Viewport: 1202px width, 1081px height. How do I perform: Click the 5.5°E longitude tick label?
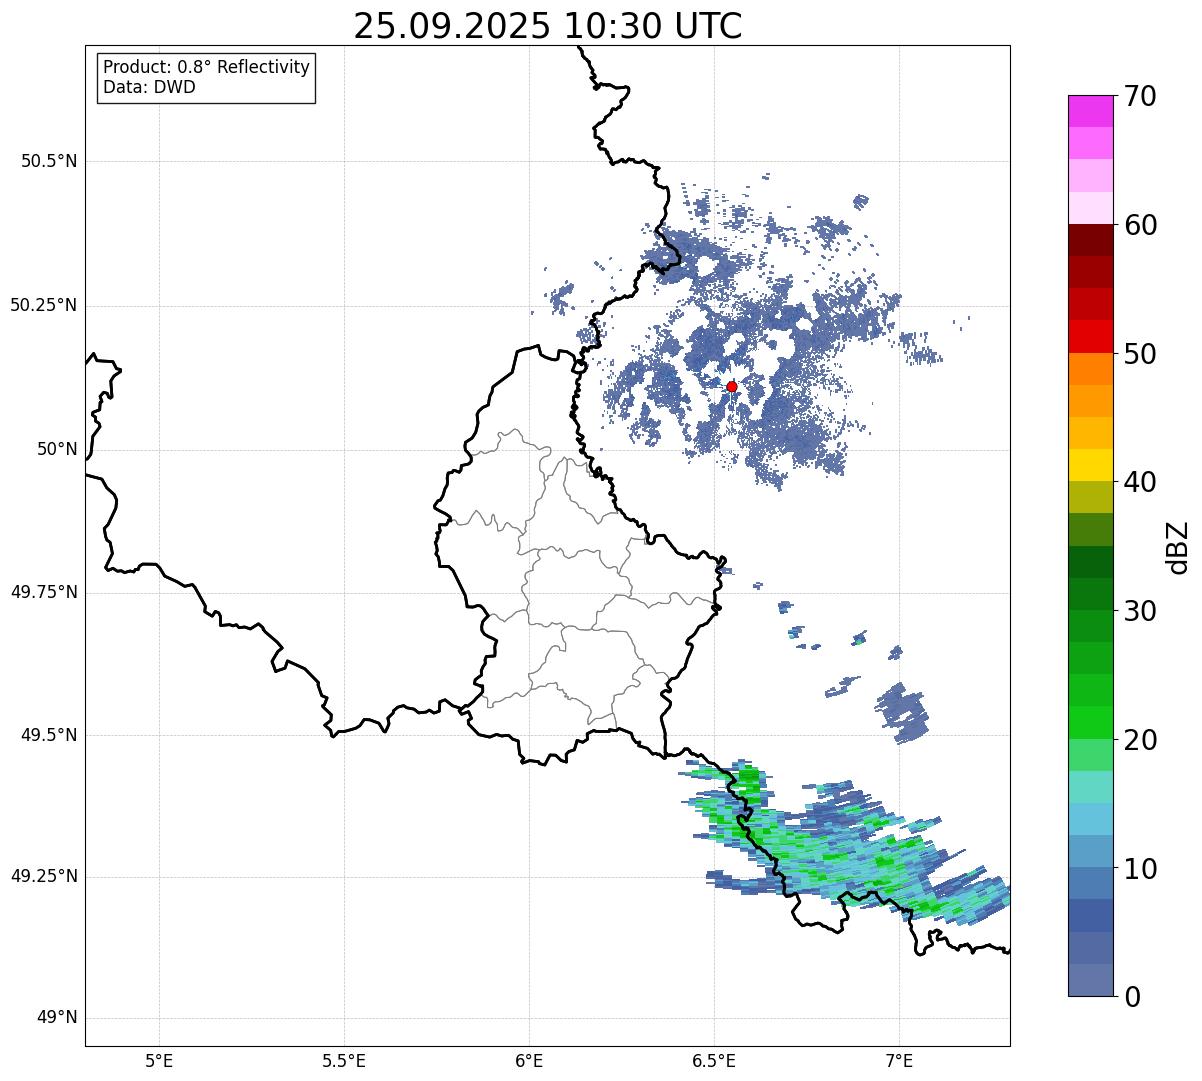click(344, 1060)
